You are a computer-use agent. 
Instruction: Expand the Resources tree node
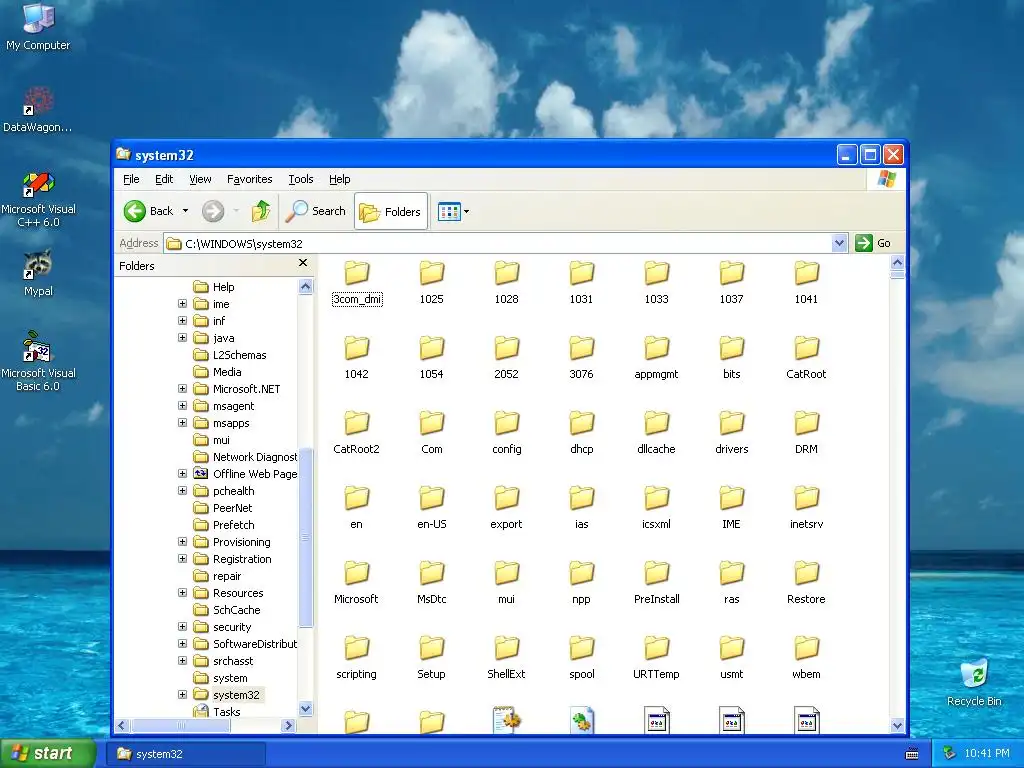[x=182, y=592]
